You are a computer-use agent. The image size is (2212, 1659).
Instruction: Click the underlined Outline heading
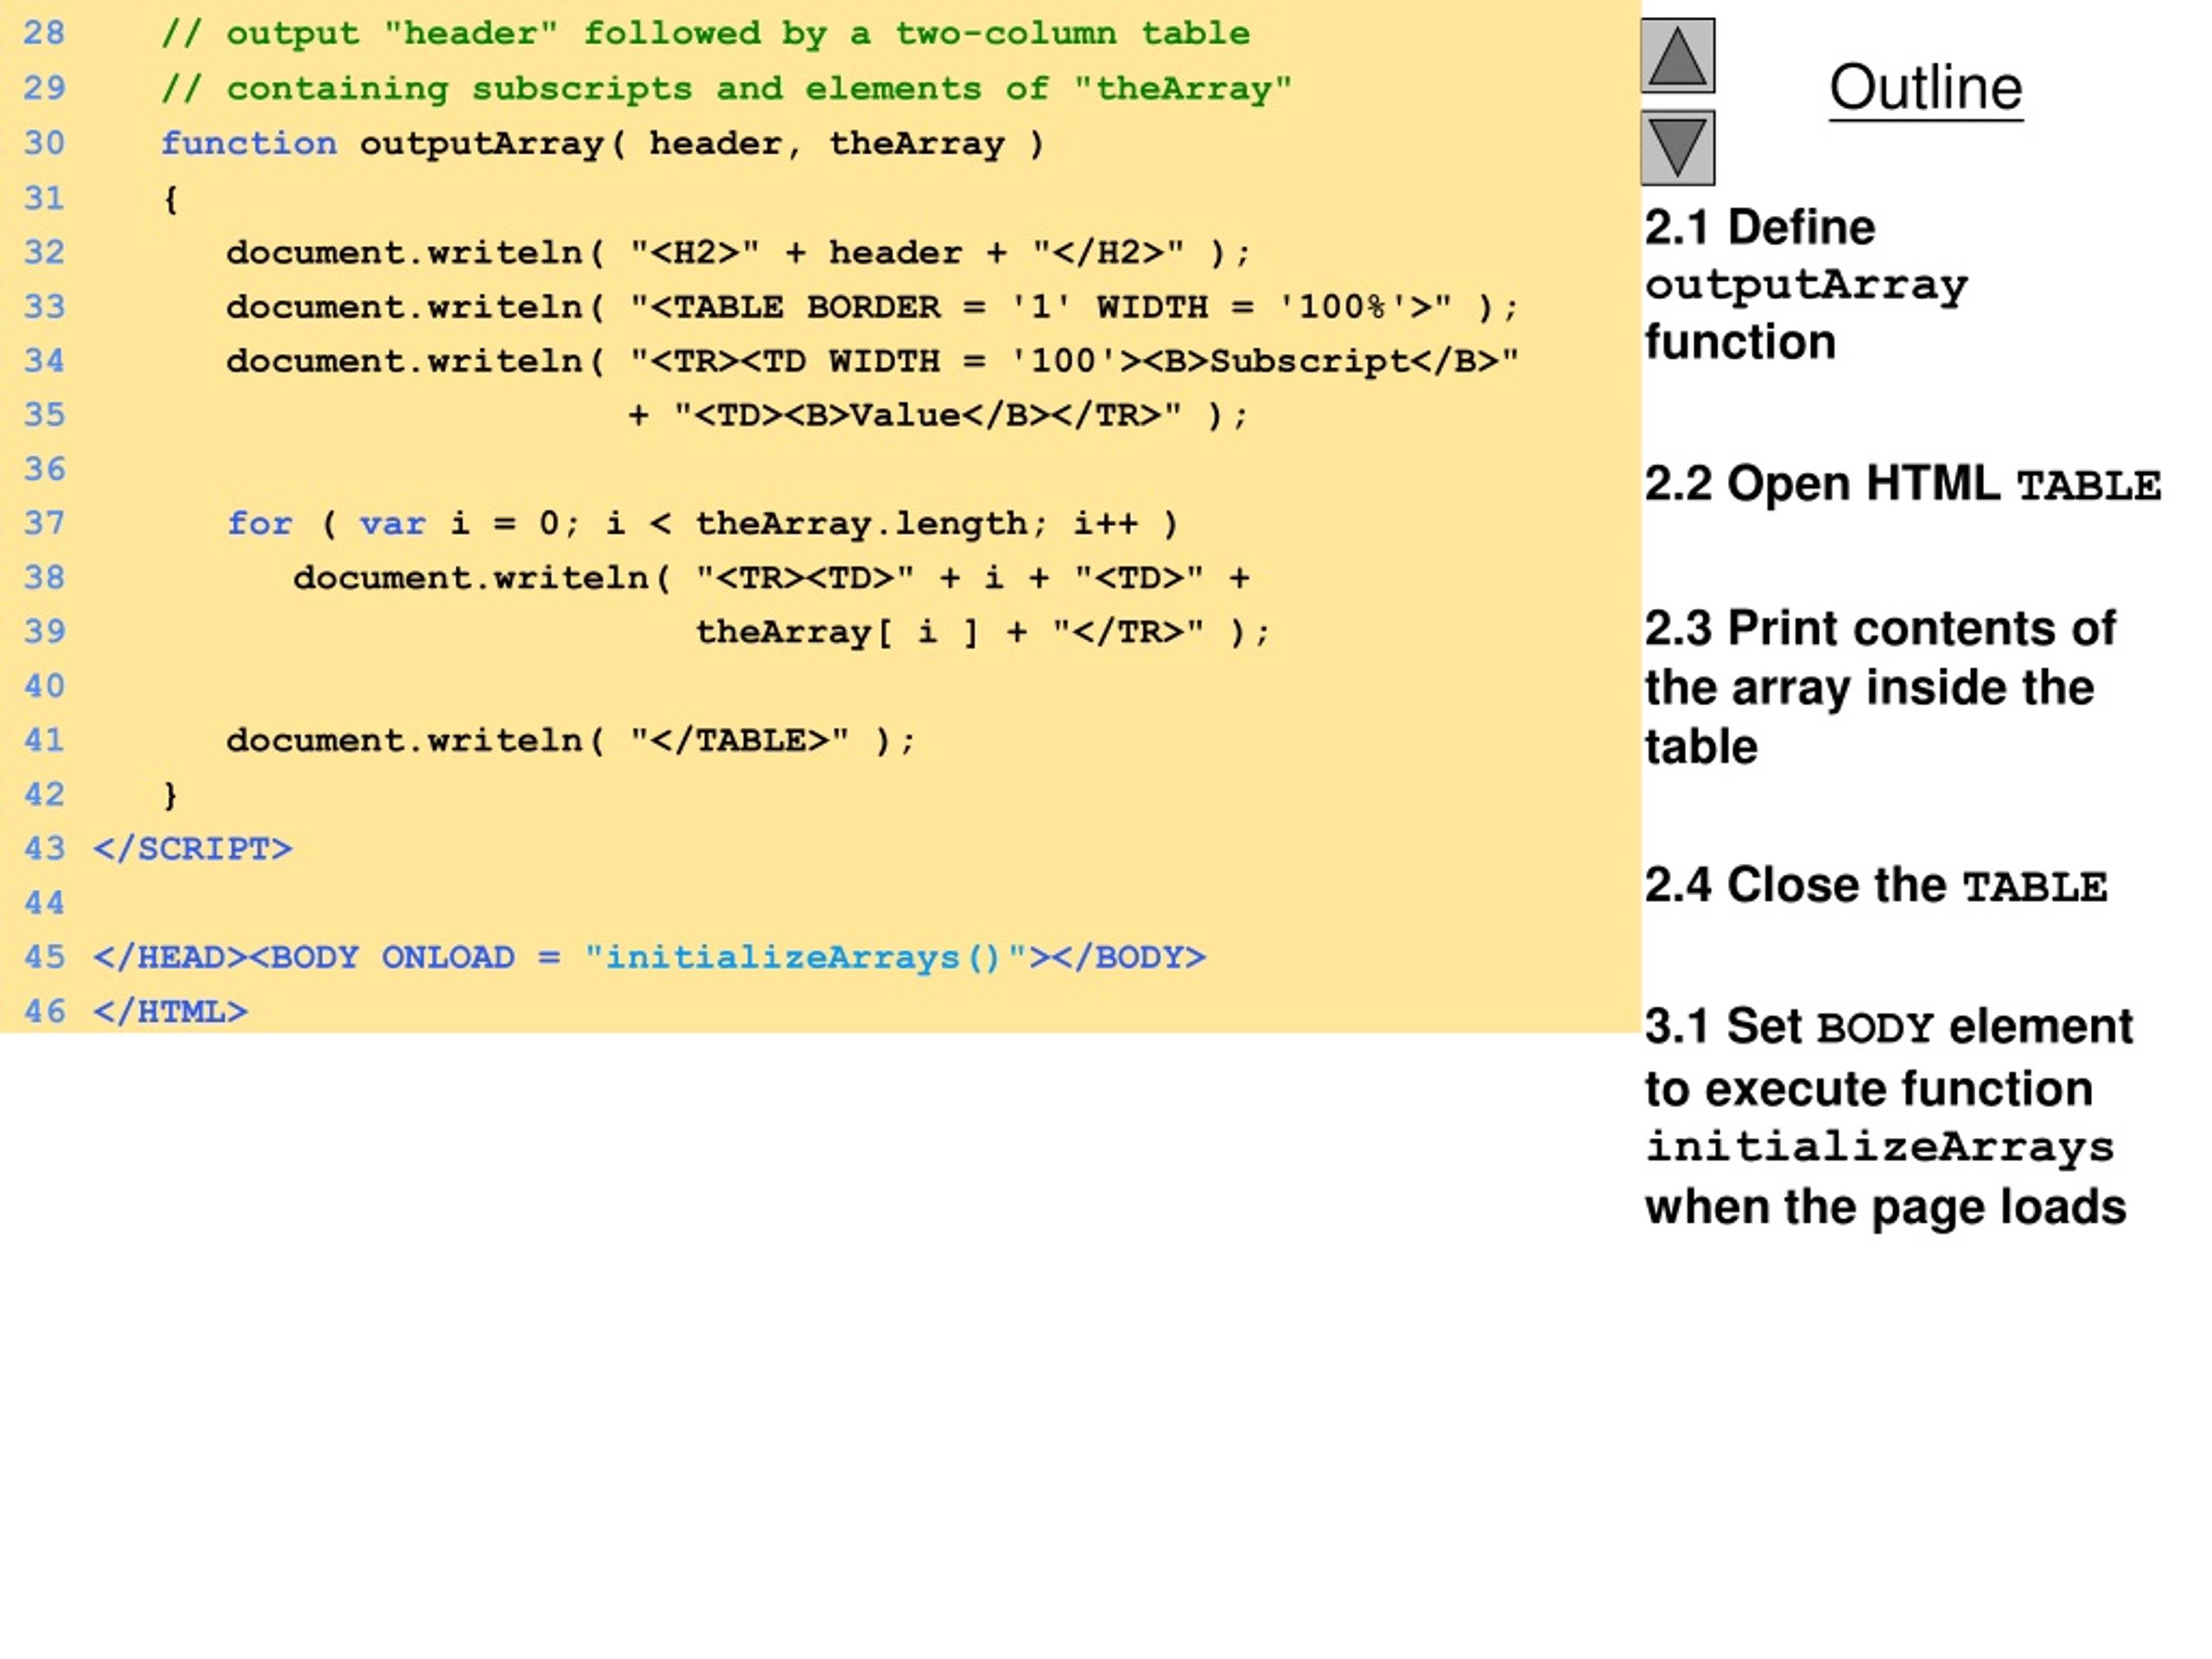point(1925,87)
